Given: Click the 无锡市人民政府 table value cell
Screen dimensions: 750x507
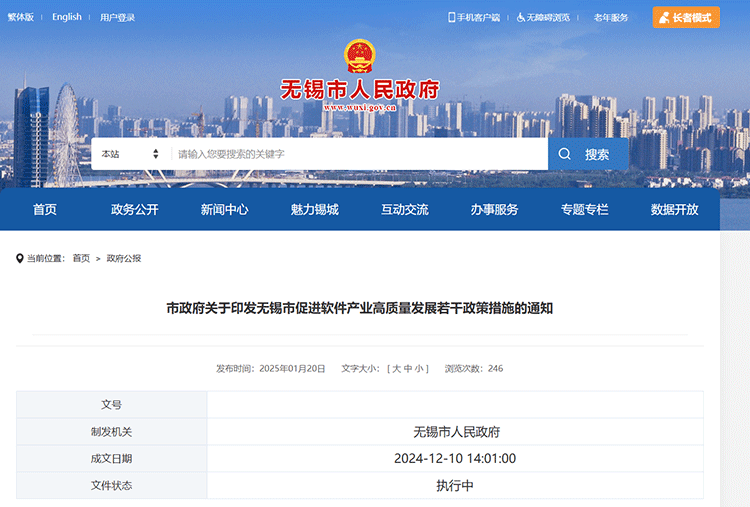Looking at the screenshot, I should click(x=456, y=432).
